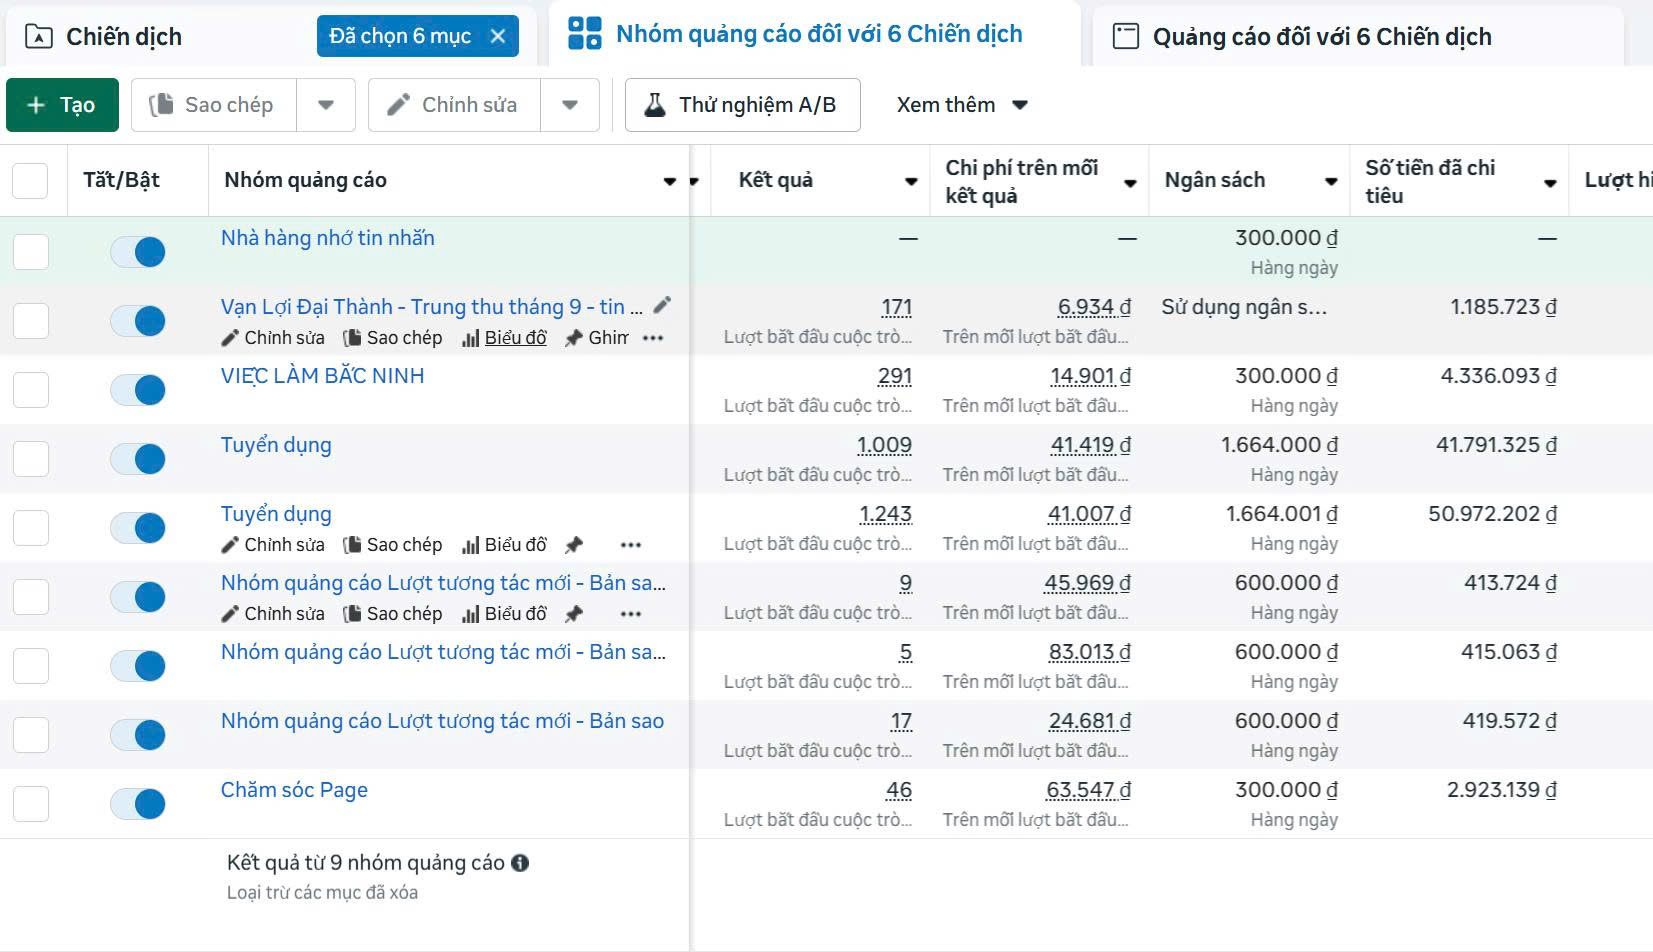1653x952 pixels.
Task: Disable the VIỆC LÀM BẮC NINH ad set
Action: [138, 390]
